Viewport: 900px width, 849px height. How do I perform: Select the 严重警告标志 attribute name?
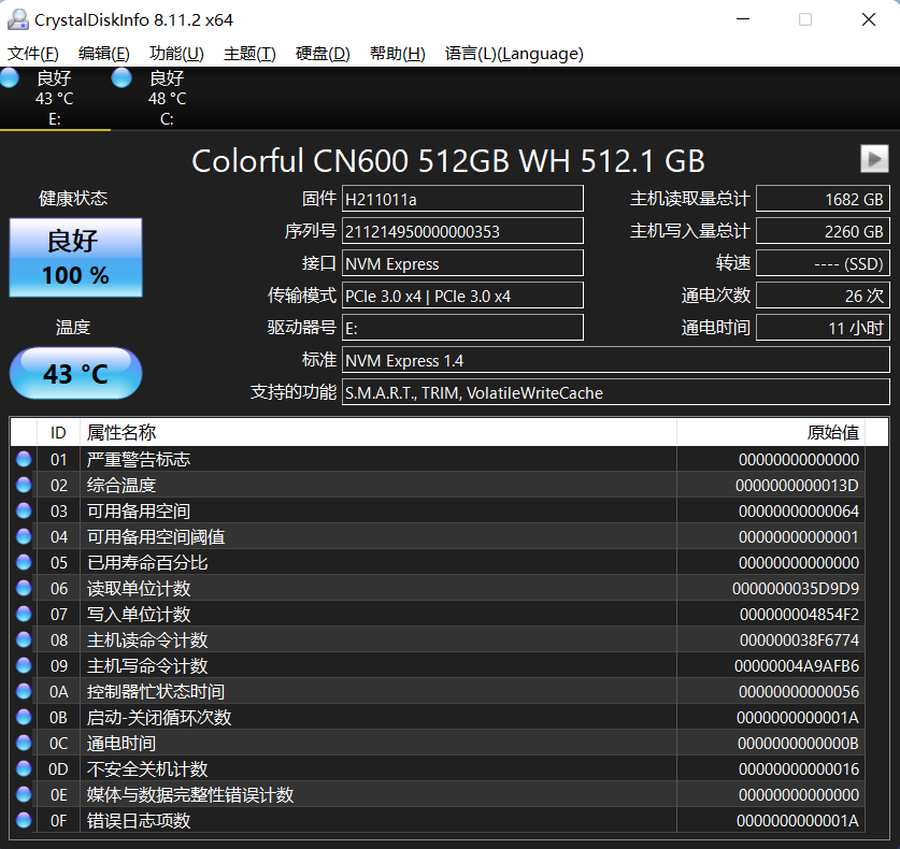(x=138, y=459)
